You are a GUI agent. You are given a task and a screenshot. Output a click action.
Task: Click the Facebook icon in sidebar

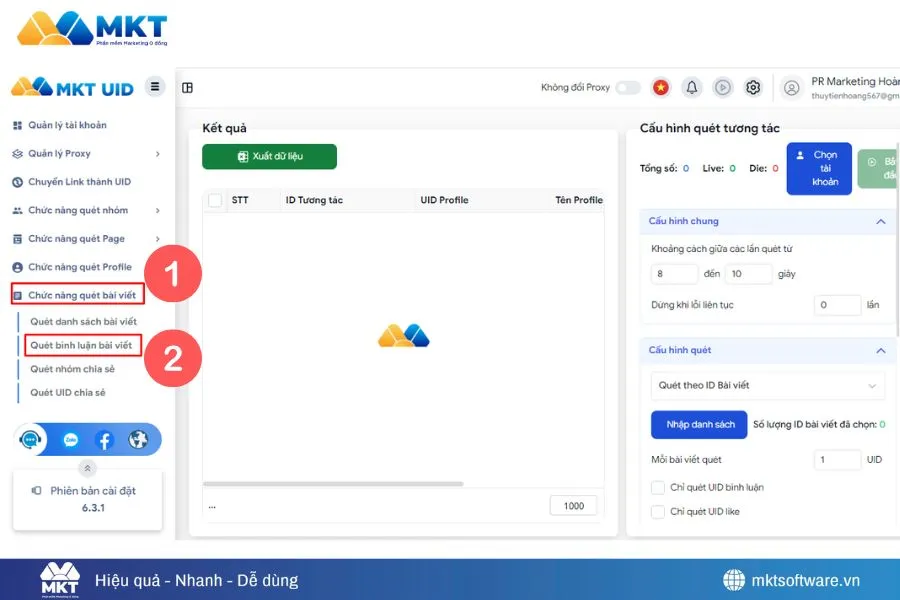[x=107, y=438]
